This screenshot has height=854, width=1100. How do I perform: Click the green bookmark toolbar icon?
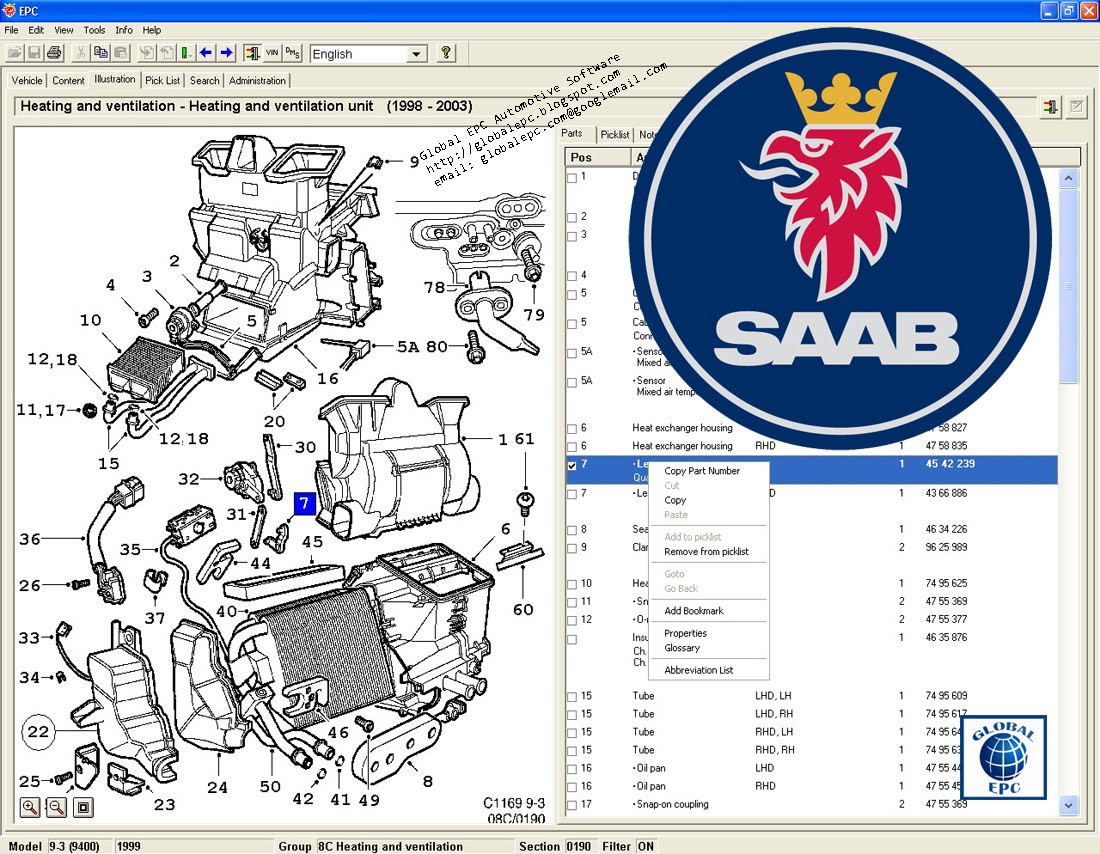[186, 53]
